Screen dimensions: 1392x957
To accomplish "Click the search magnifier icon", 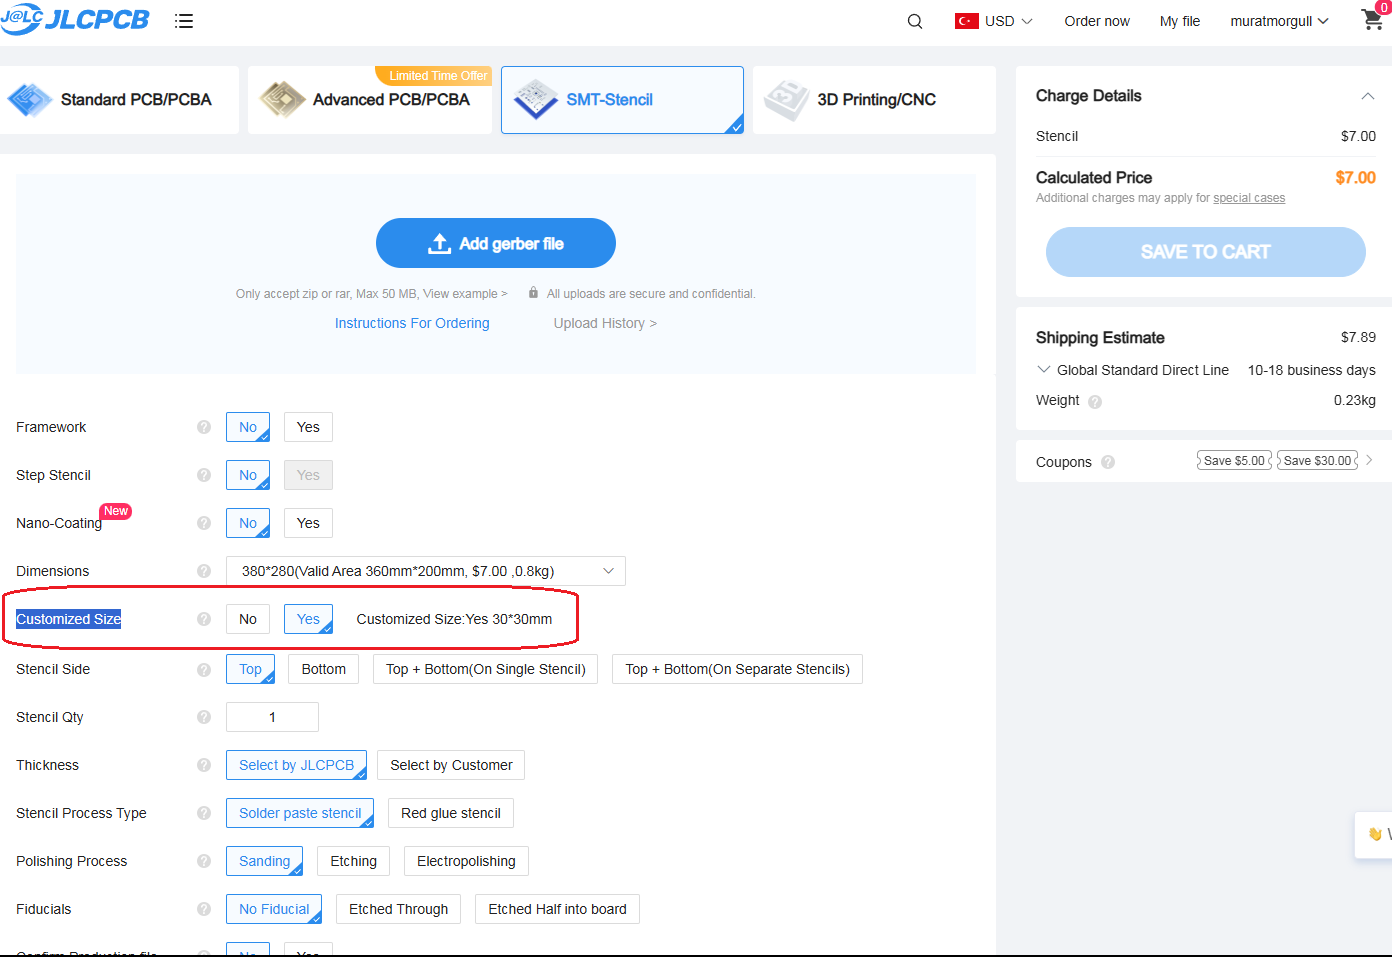I will [x=915, y=21].
